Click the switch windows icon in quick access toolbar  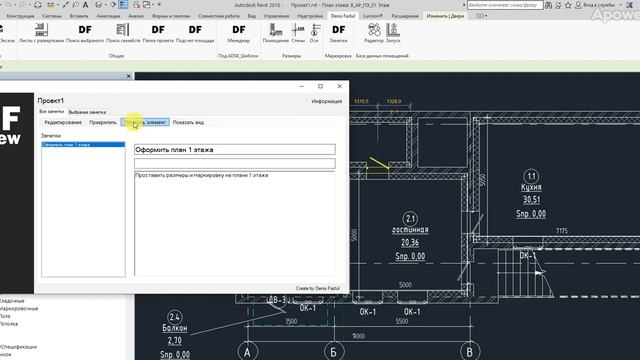(147, 5)
